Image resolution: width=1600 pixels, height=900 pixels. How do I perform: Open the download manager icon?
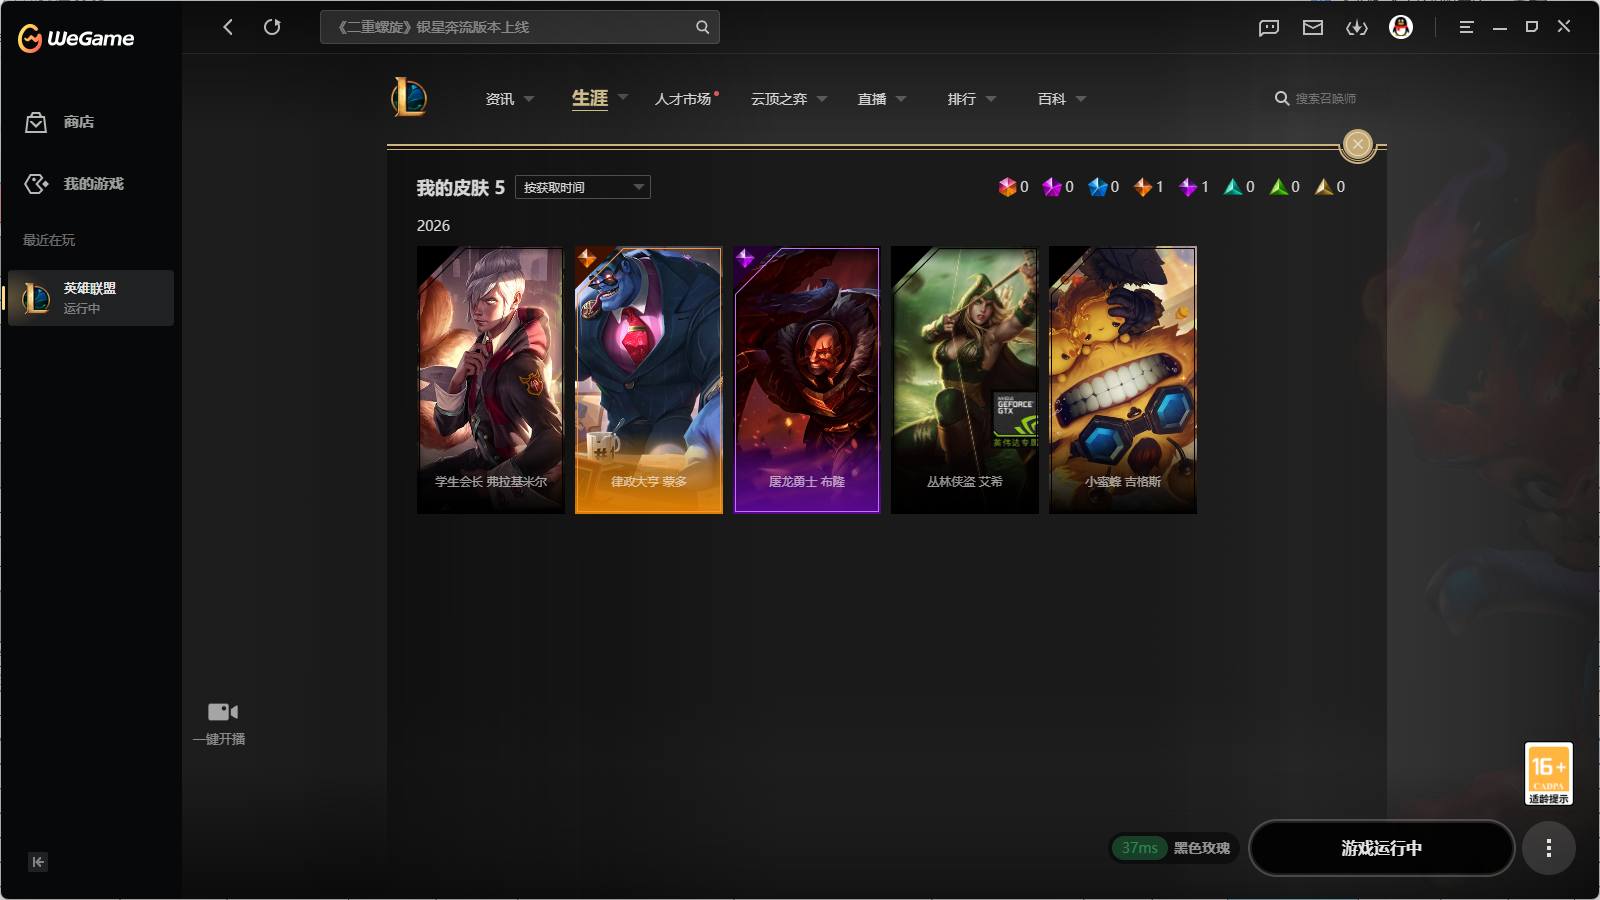pyautogui.click(x=1357, y=28)
